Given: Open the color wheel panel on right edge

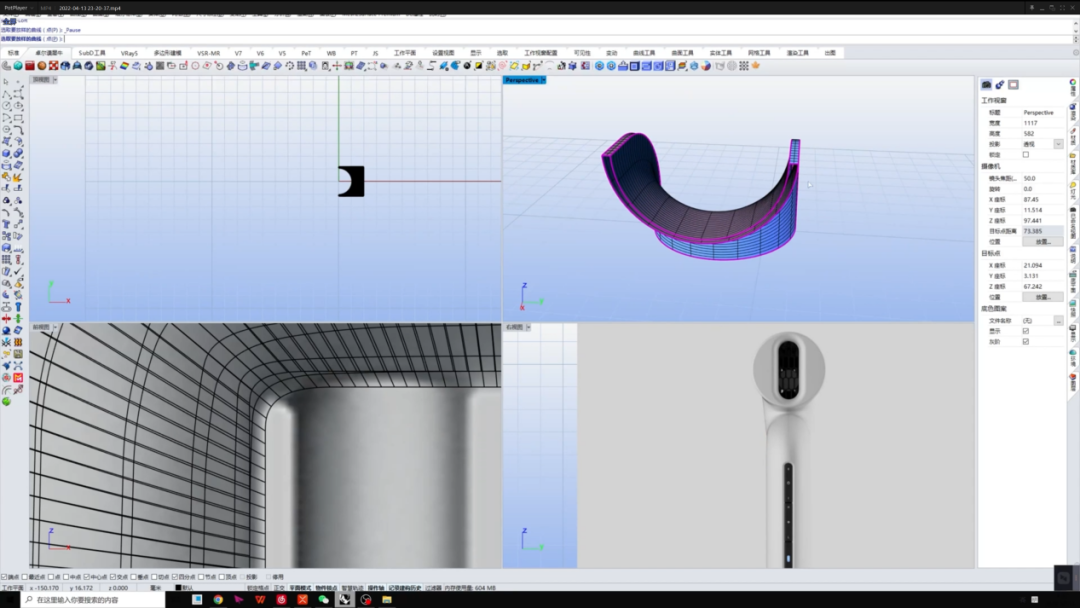Looking at the screenshot, I should click(x=1072, y=83).
